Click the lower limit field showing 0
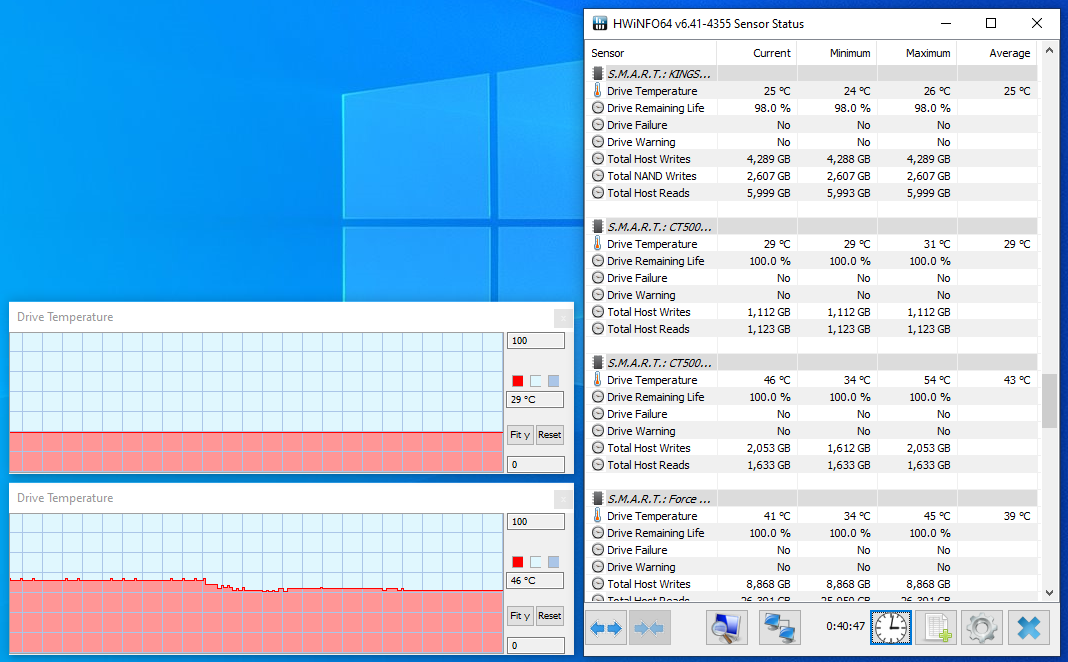 [x=535, y=463]
